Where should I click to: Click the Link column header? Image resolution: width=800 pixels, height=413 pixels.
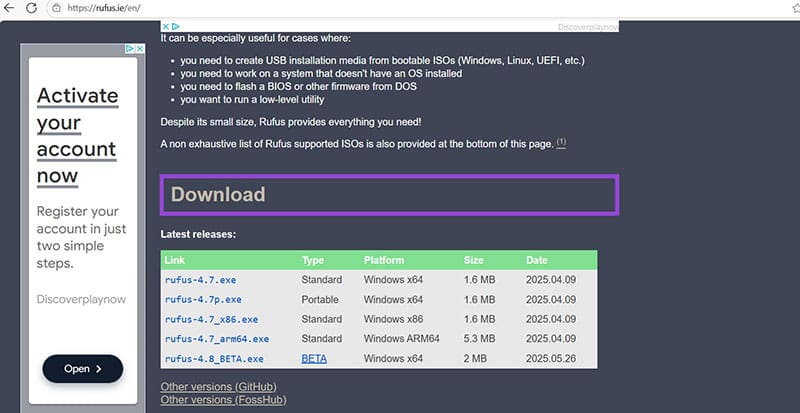tap(174, 260)
